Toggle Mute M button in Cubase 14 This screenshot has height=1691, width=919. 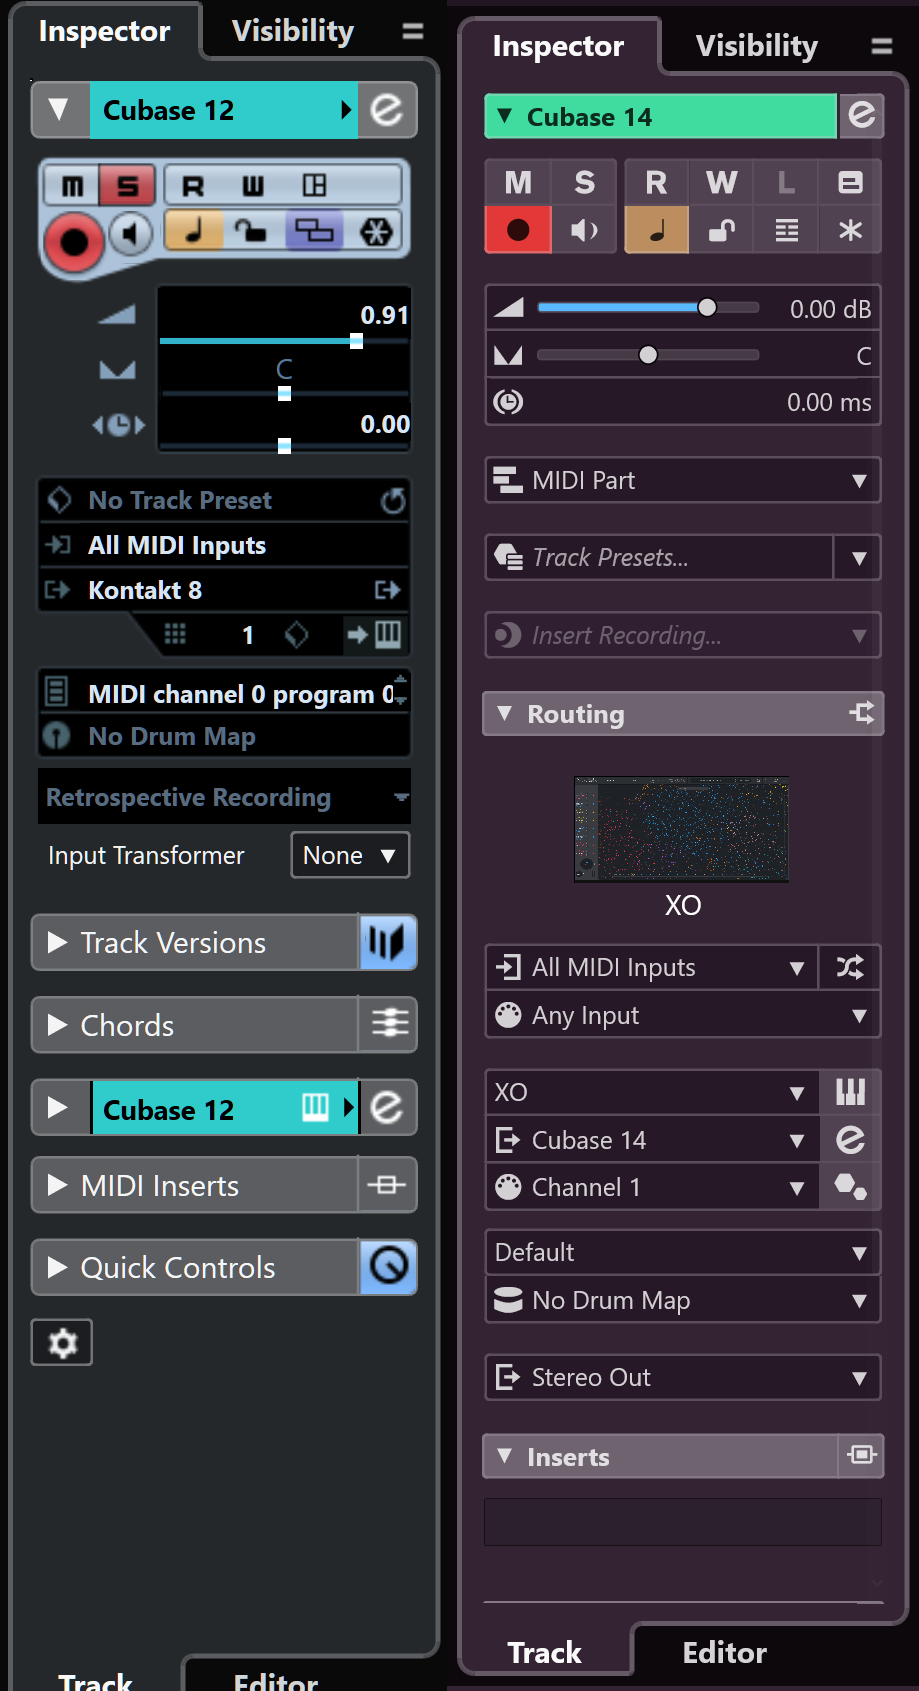click(x=518, y=182)
